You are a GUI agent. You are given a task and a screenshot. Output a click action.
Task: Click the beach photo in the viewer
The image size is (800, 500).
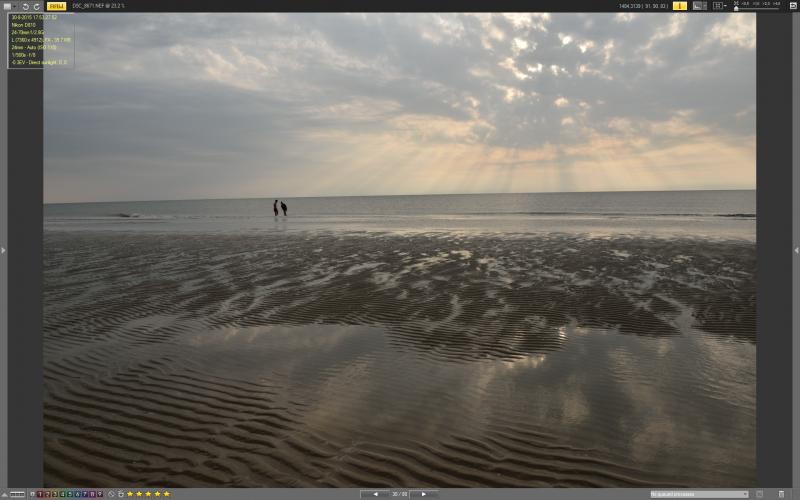[399, 250]
